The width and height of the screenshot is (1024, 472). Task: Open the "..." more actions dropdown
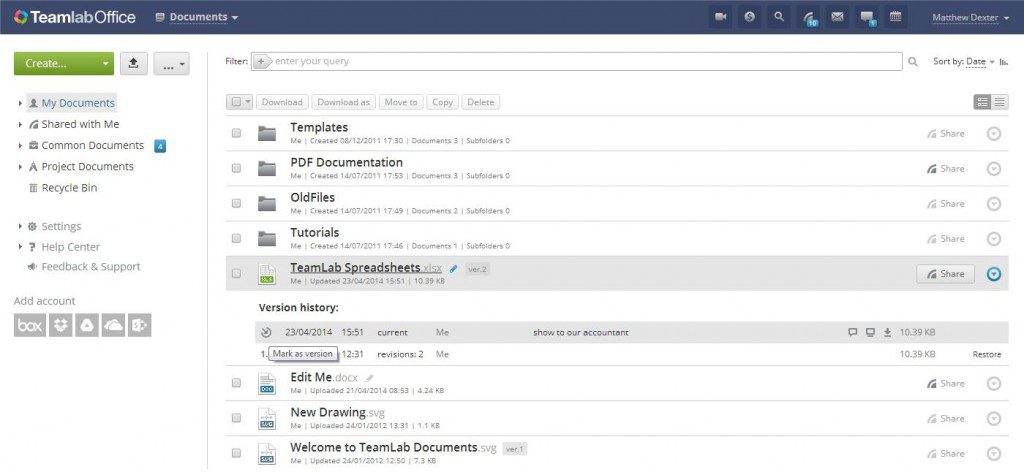coord(172,63)
